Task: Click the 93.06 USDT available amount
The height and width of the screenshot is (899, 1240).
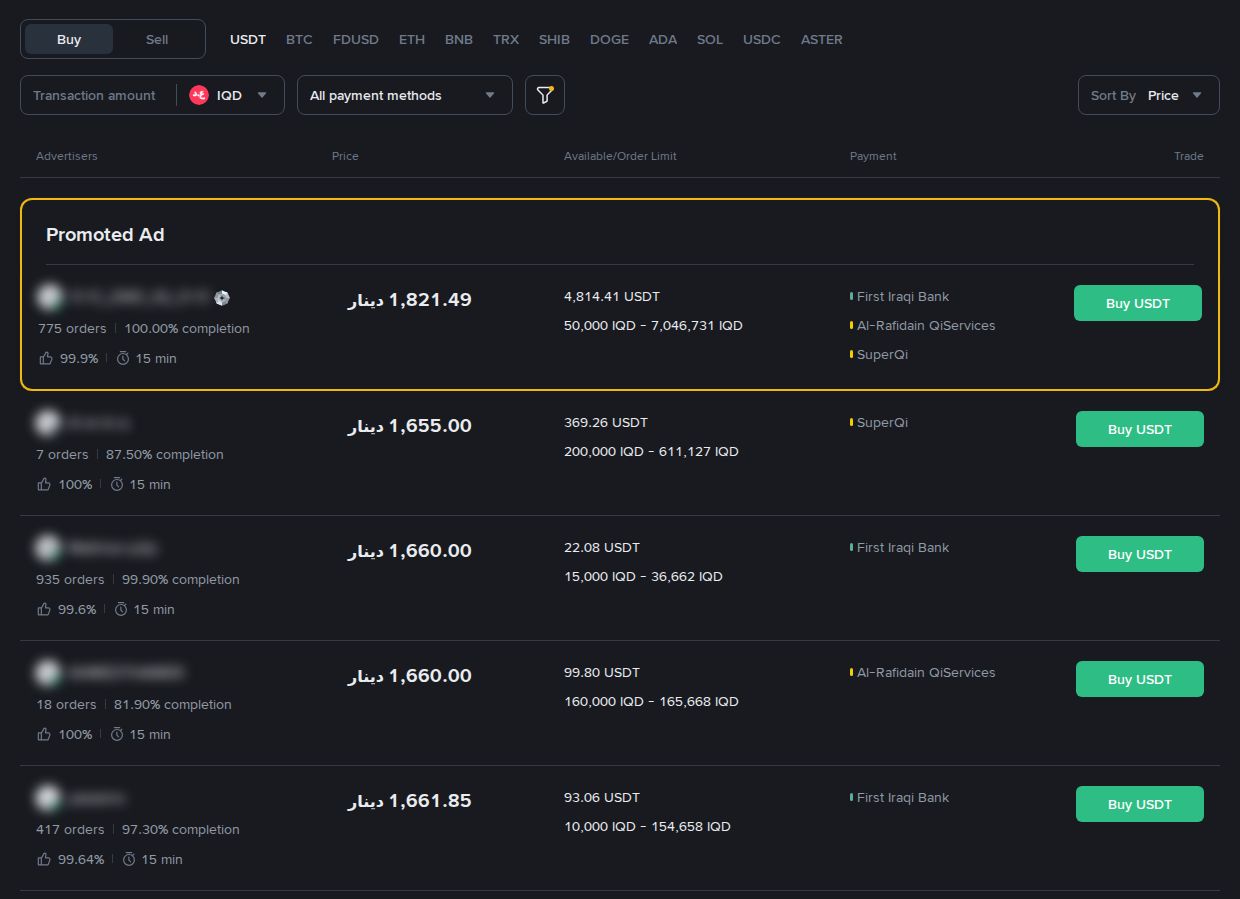Action: point(602,798)
